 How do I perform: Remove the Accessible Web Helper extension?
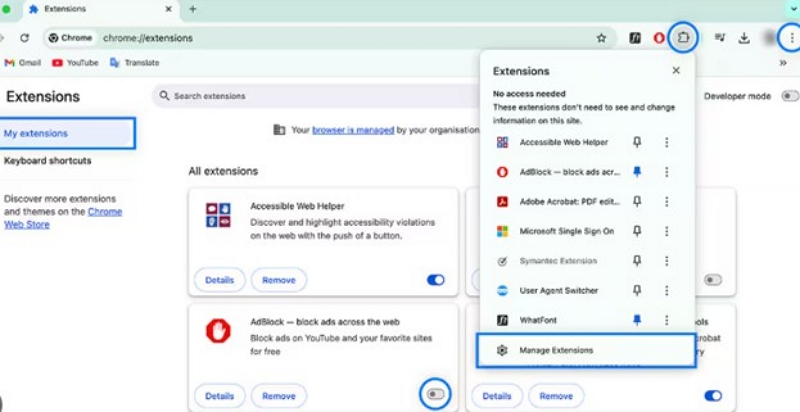pos(279,280)
